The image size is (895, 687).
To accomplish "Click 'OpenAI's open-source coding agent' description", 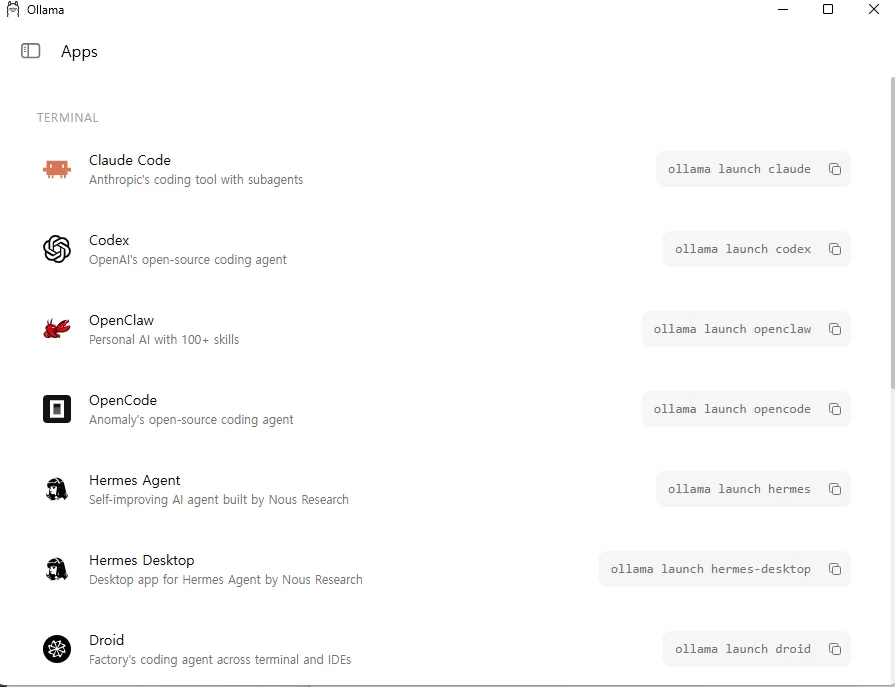I will coord(188,260).
